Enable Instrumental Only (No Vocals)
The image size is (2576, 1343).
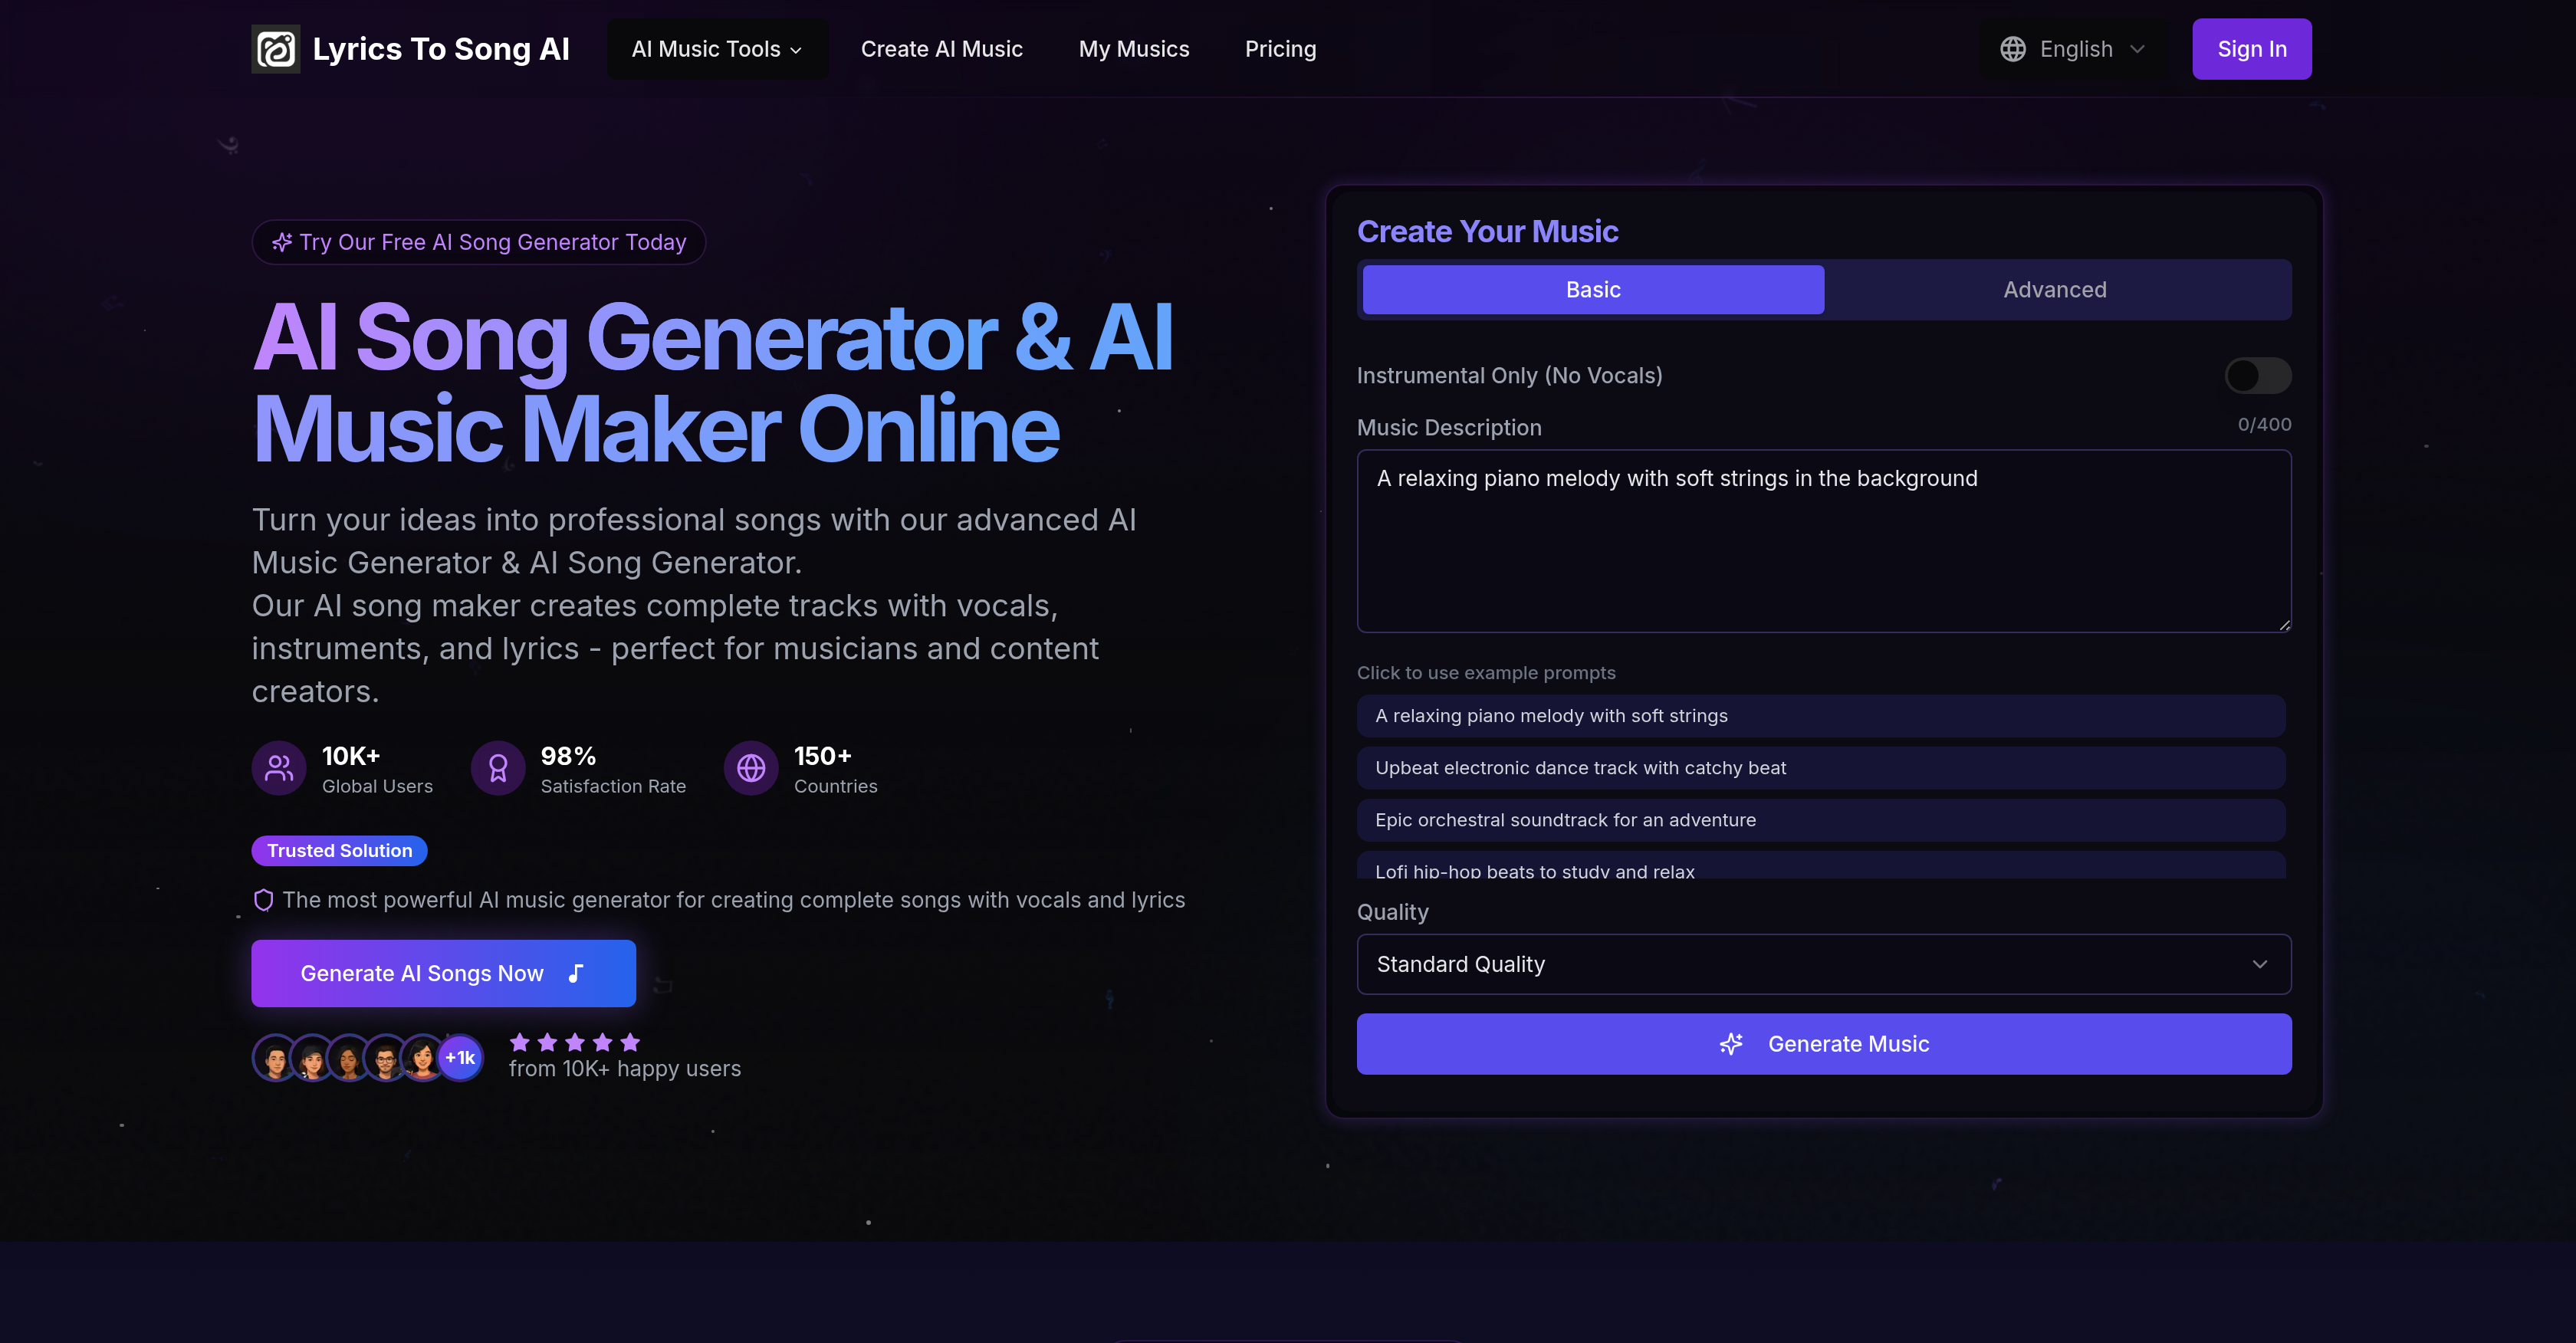click(2258, 375)
